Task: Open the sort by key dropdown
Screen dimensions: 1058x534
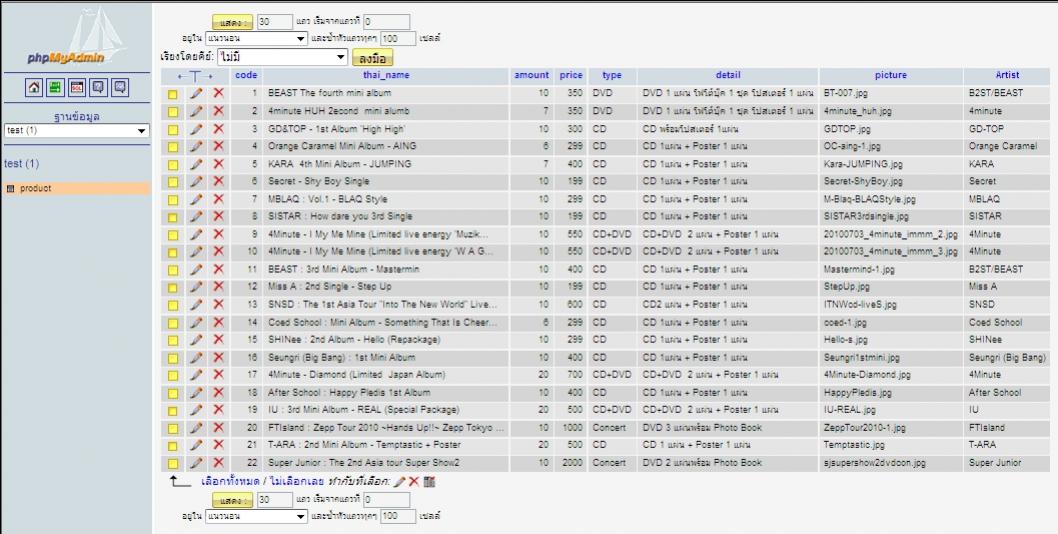Action: coord(282,57)
